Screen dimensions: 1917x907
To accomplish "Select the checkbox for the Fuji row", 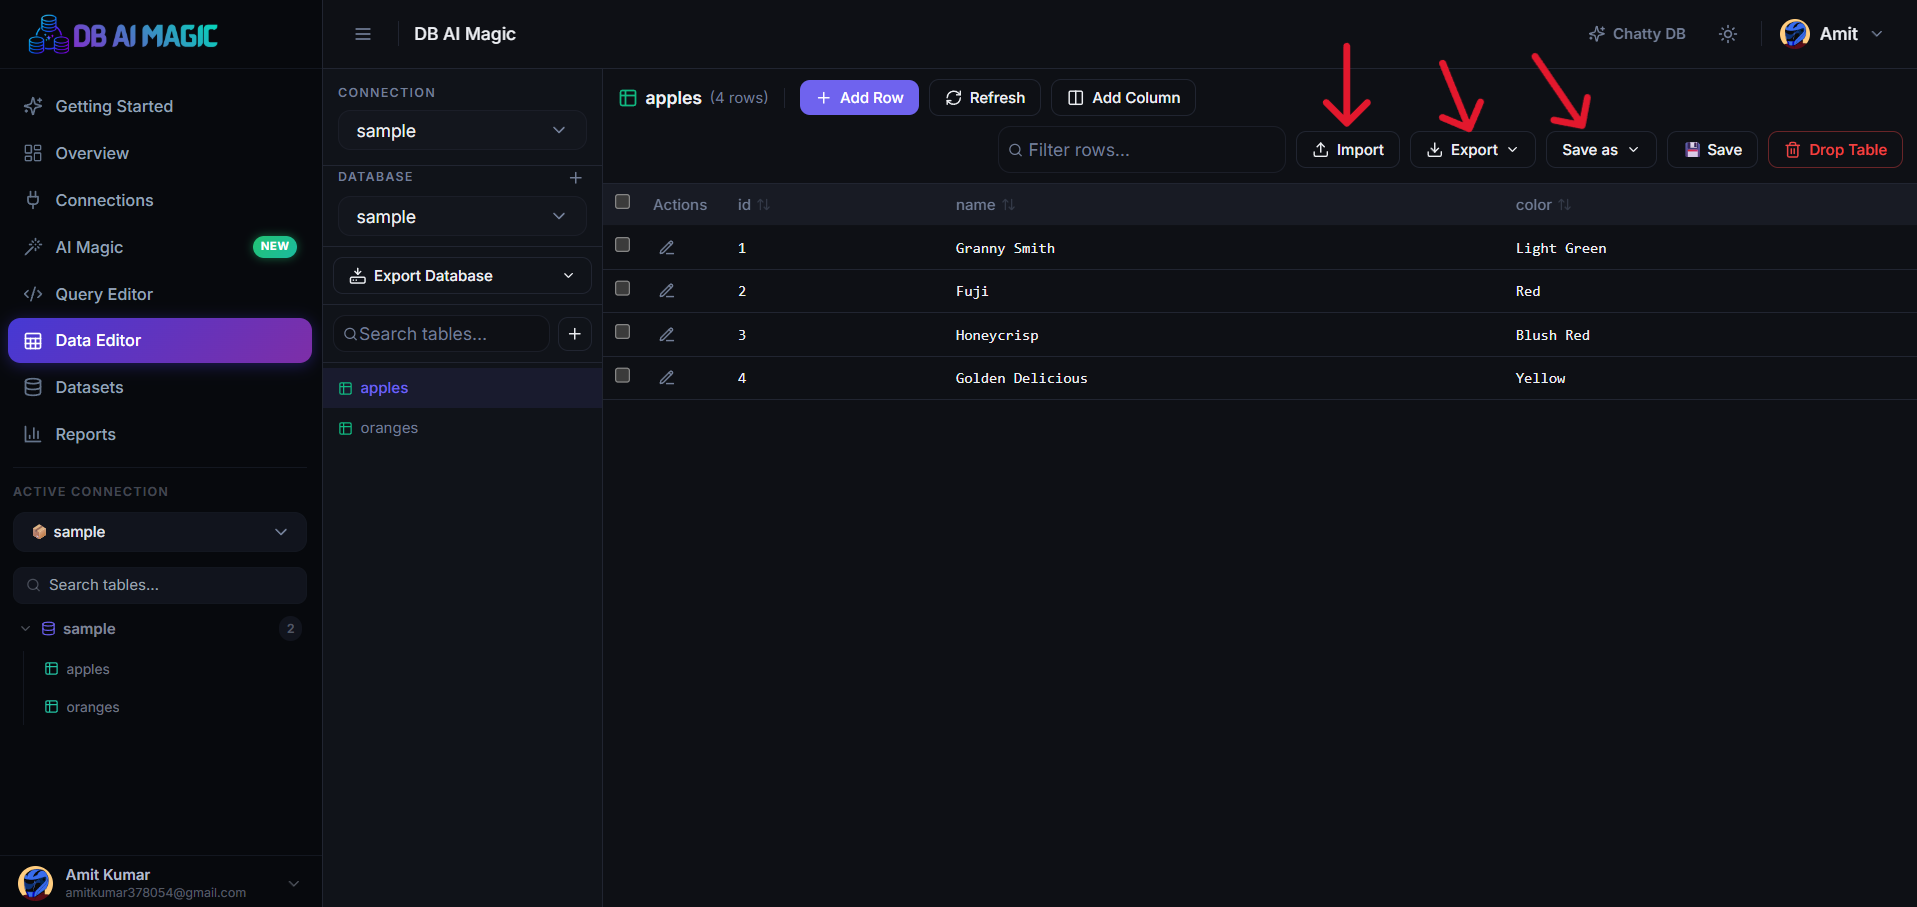I will (622, 289).
